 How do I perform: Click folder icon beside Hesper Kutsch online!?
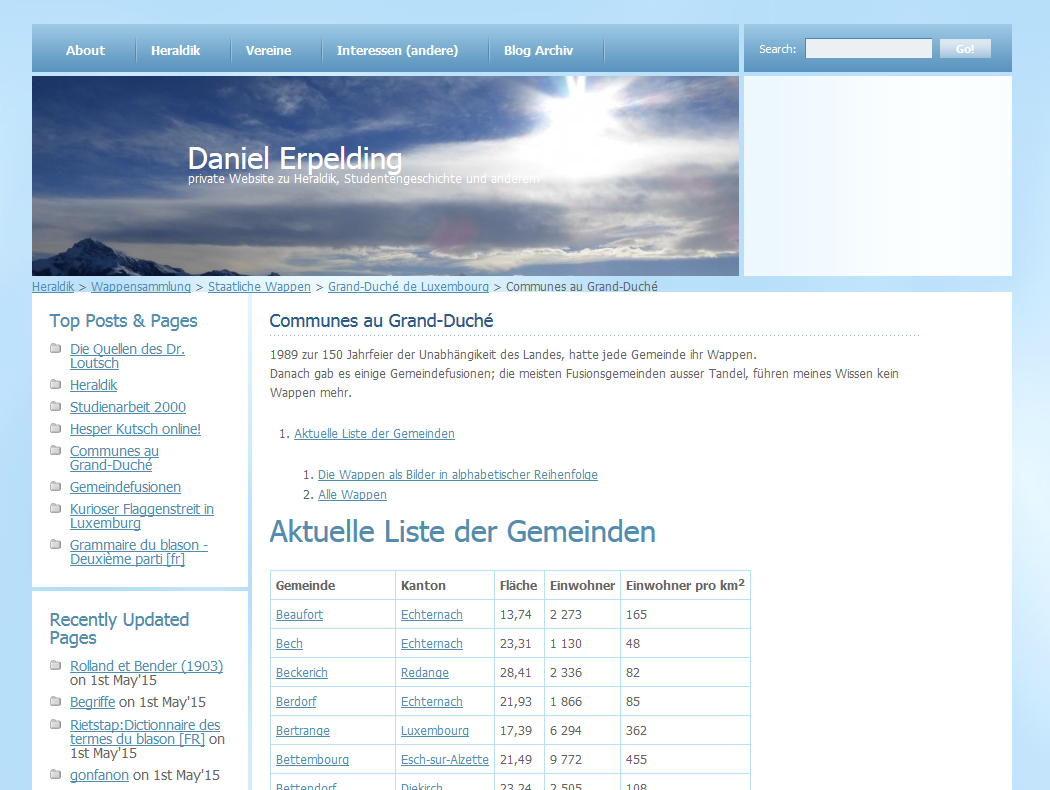tap(56, 429)
